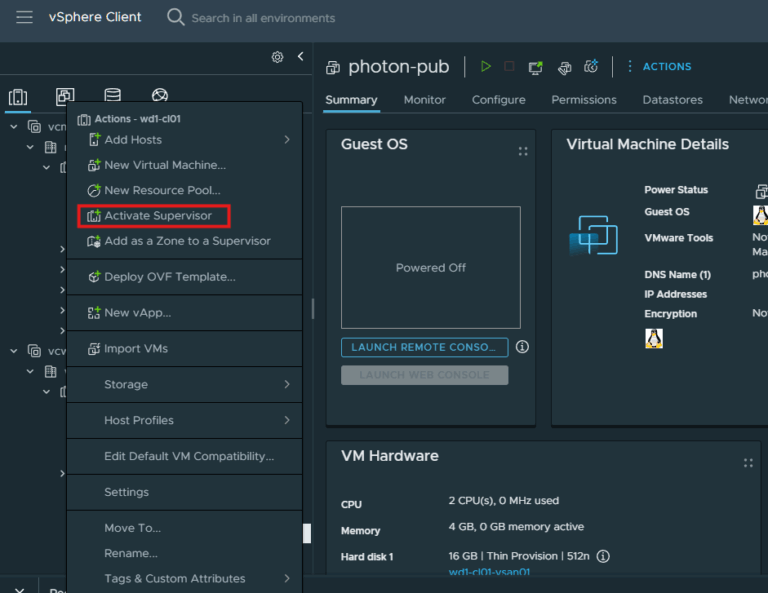
Task: Power on the photon-pub VM
Action: (485, 66)
